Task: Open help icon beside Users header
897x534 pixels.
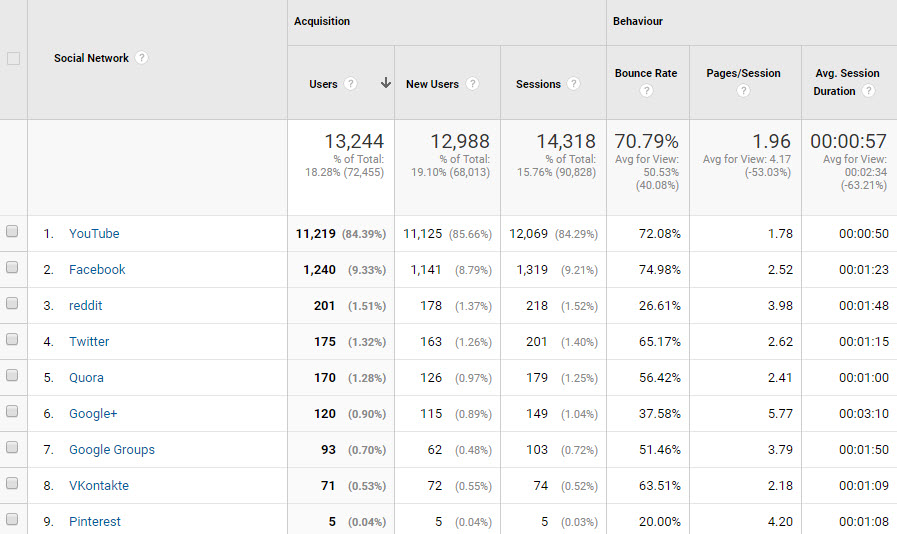Action: [x=350, y=84]
